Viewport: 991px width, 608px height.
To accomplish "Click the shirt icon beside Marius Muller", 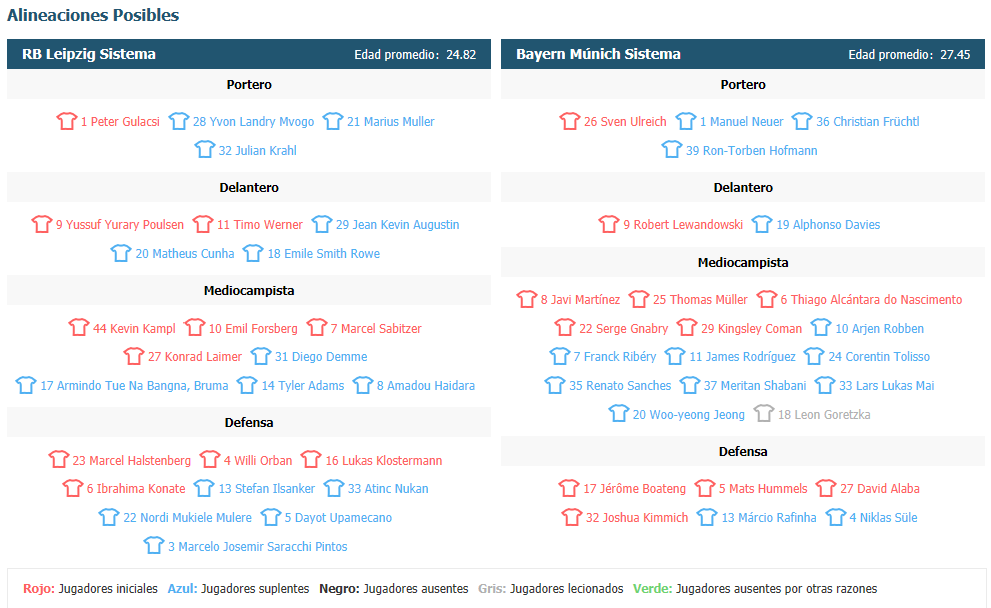I will click(333, 121).
